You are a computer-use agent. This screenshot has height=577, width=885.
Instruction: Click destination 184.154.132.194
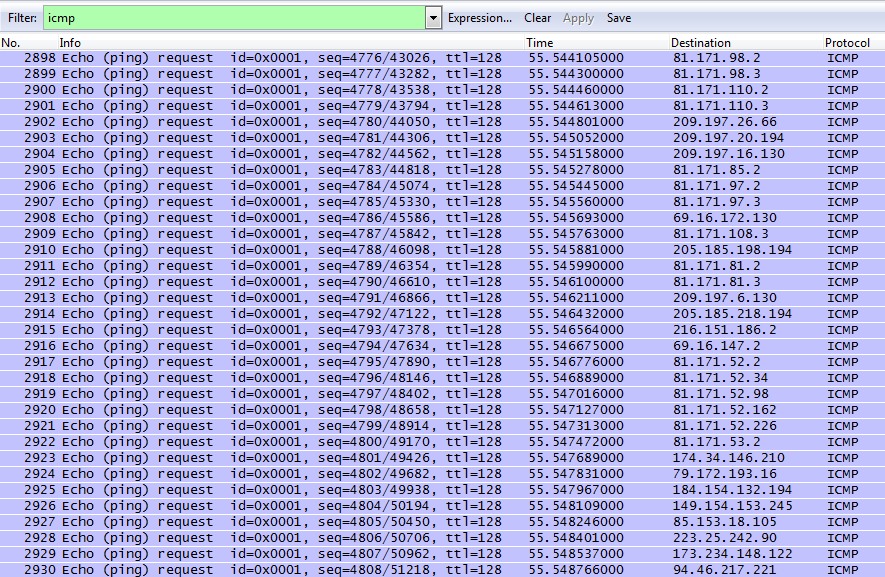[x=732, y=490]
